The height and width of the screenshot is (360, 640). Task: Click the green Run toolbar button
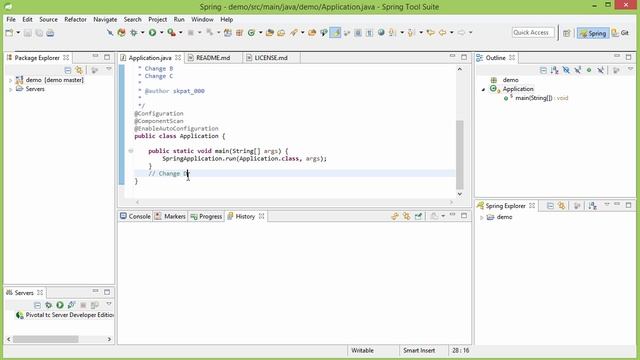[x=153, y=33]
